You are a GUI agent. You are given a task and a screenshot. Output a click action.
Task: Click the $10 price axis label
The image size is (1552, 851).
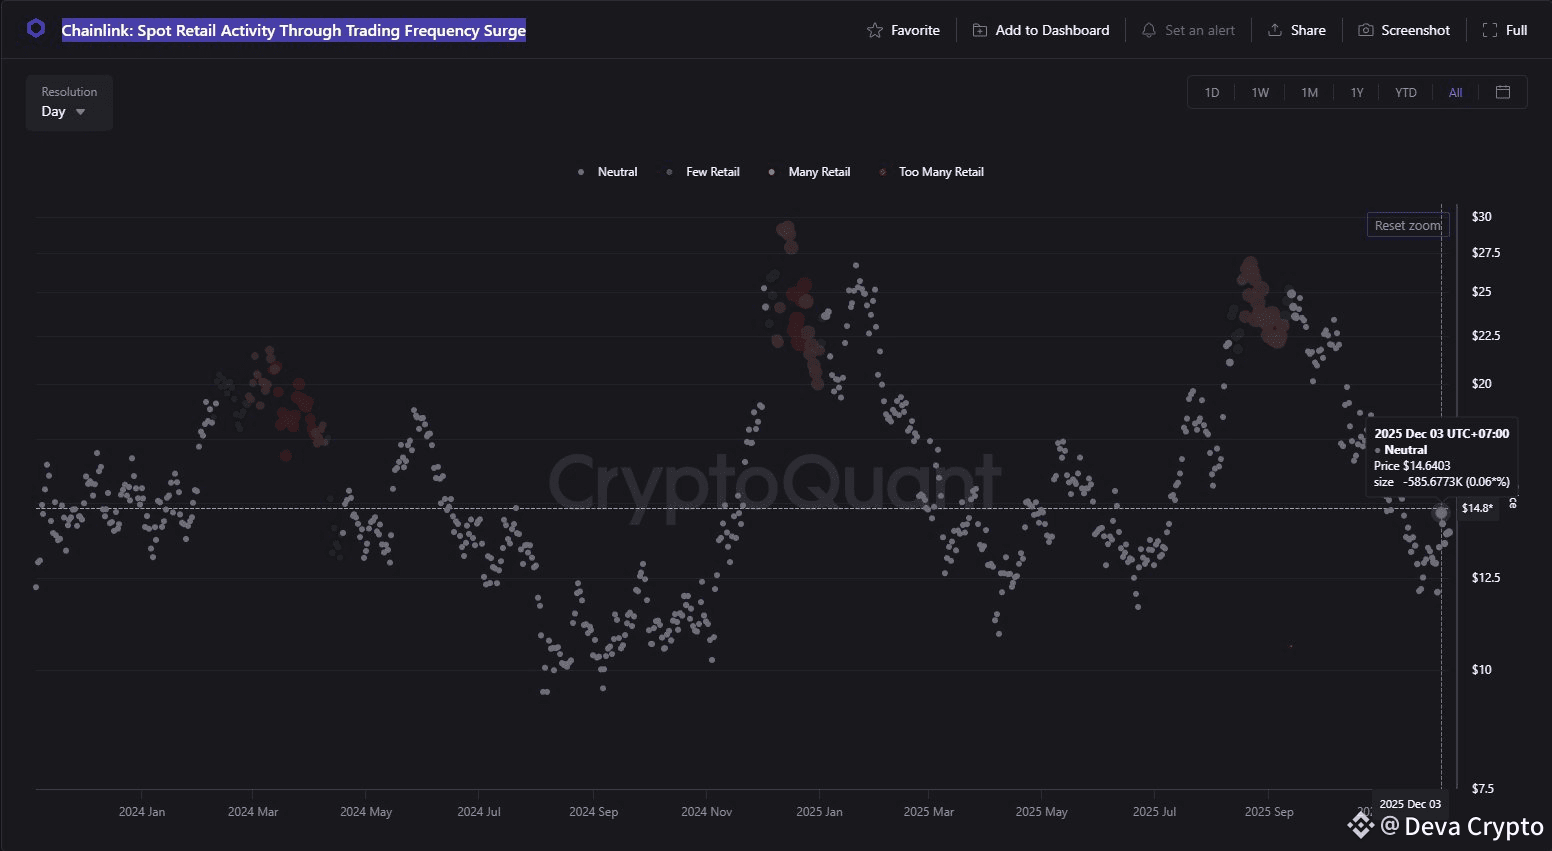1481,670
